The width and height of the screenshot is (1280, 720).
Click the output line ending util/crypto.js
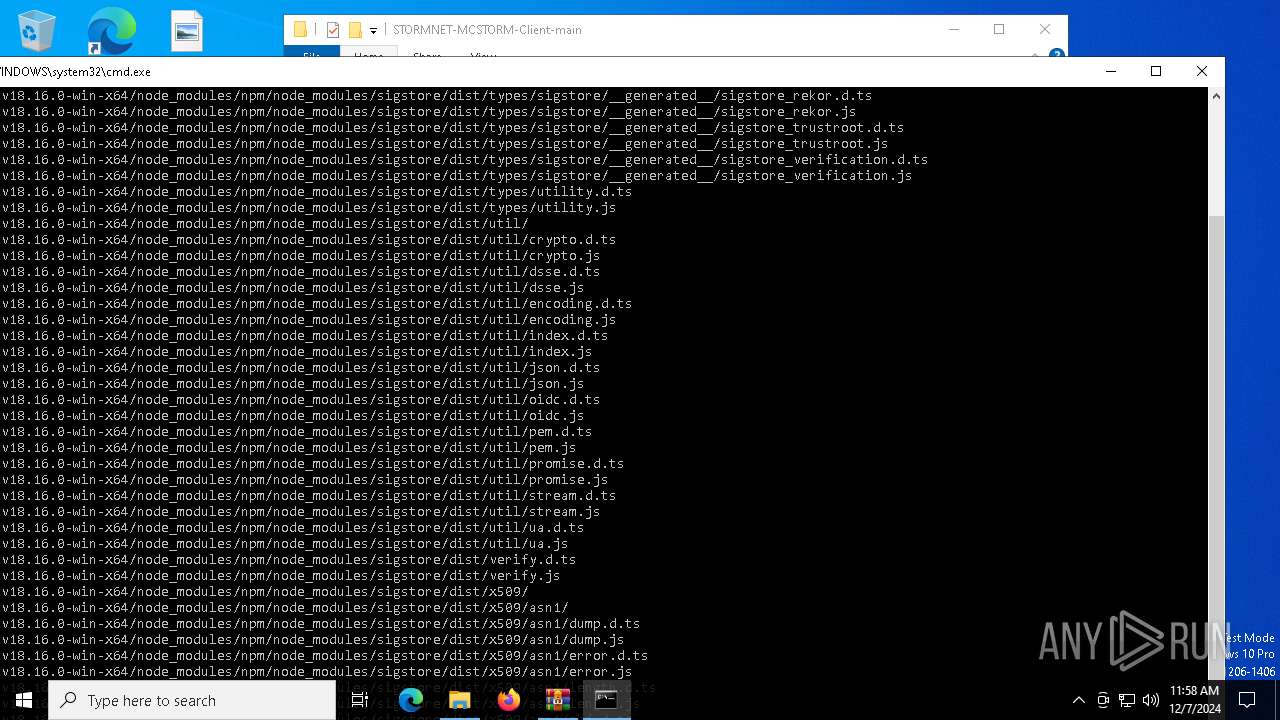[300, 256]
